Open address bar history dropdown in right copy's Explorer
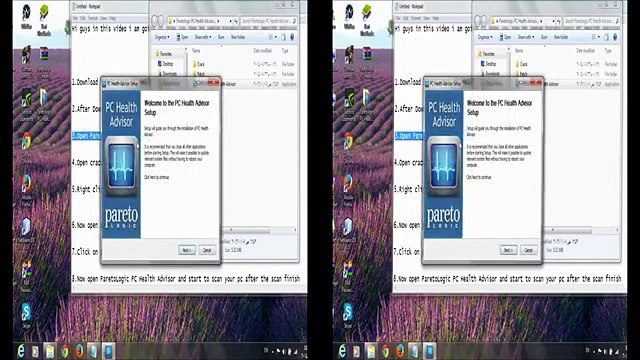 coord(553,21)
